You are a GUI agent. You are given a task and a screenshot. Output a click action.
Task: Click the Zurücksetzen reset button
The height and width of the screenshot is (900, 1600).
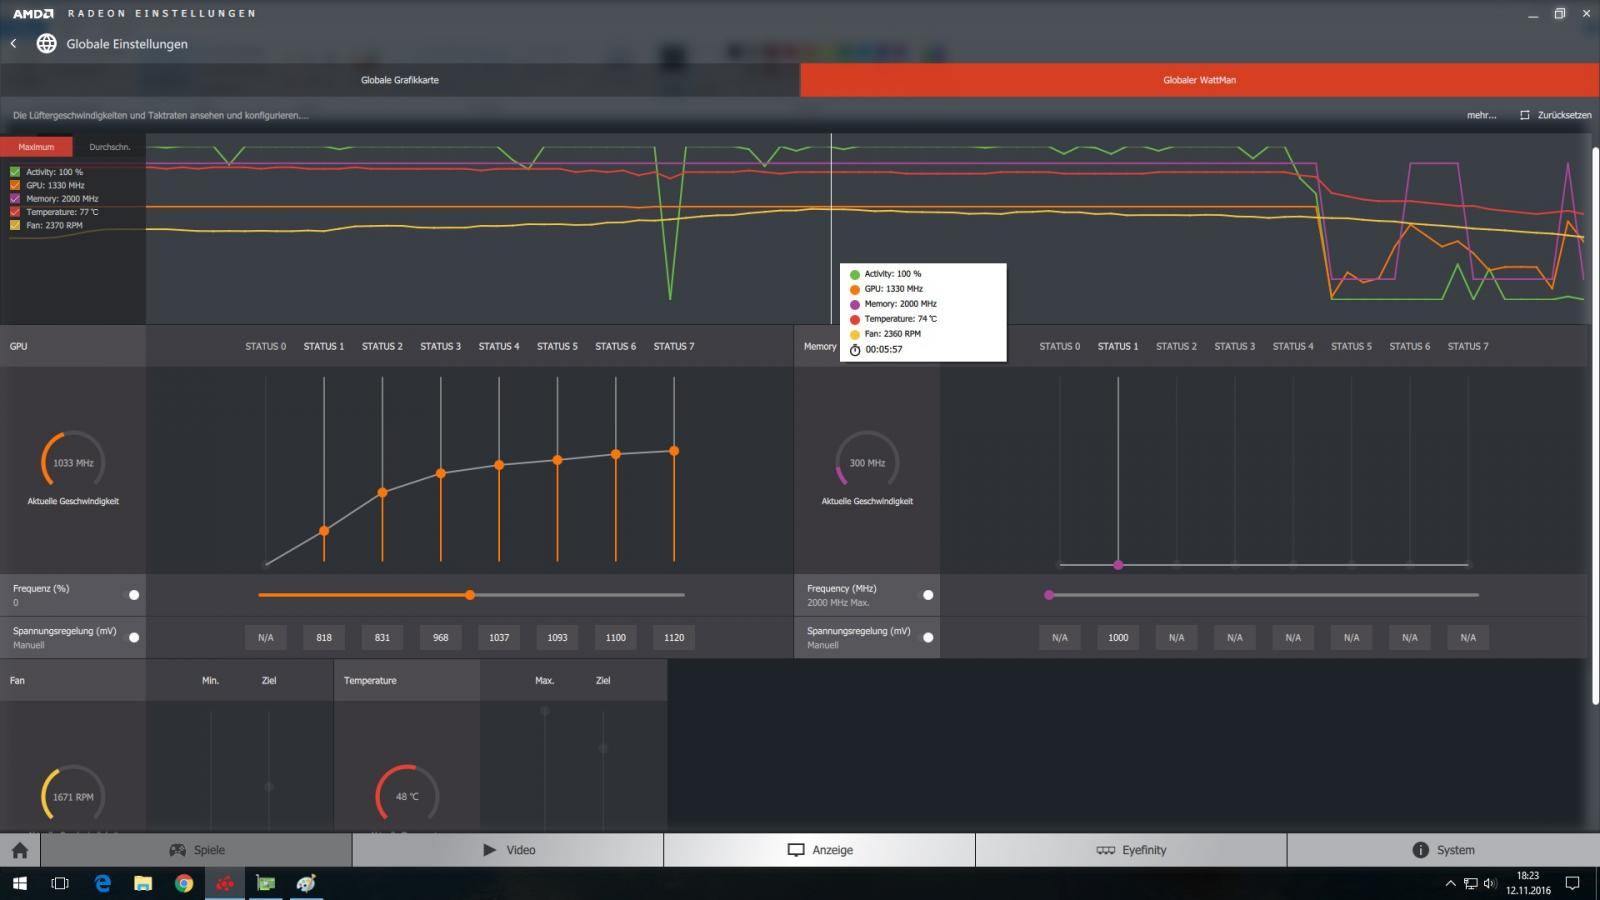(1555, 115)
